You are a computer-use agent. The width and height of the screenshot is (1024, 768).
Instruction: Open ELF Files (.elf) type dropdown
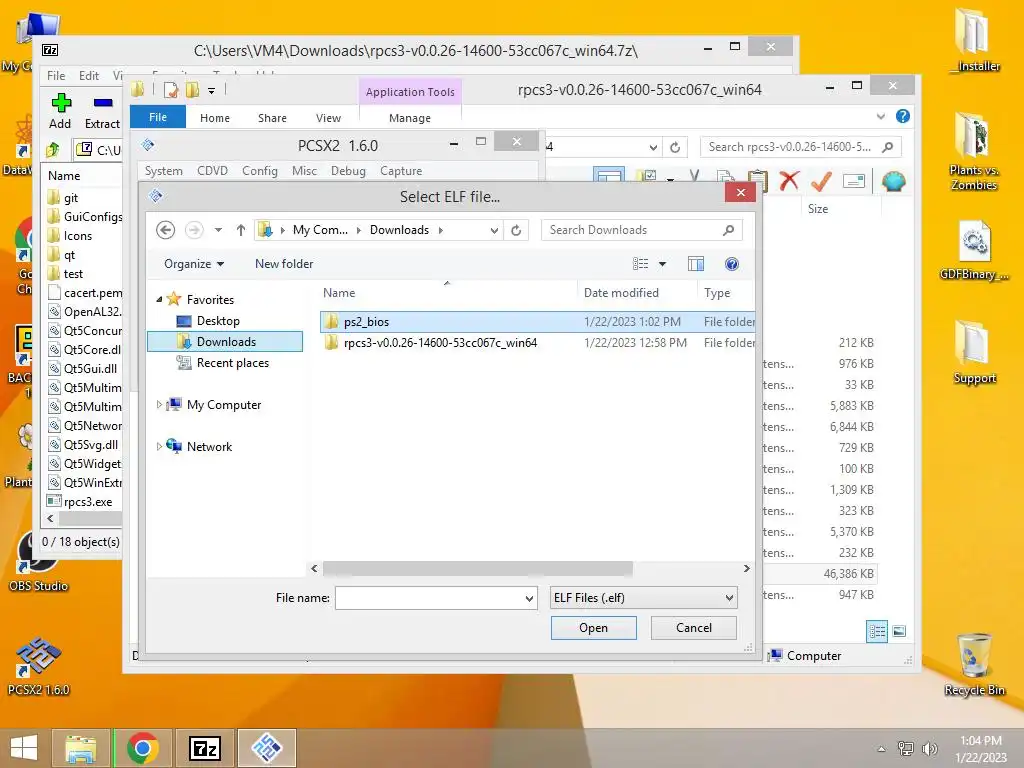click(x=644, y=598)
